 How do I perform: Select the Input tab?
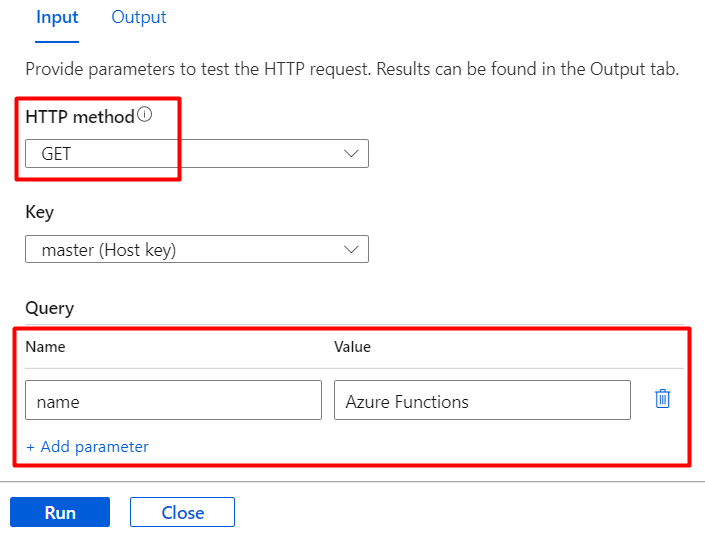coord(57,17)
